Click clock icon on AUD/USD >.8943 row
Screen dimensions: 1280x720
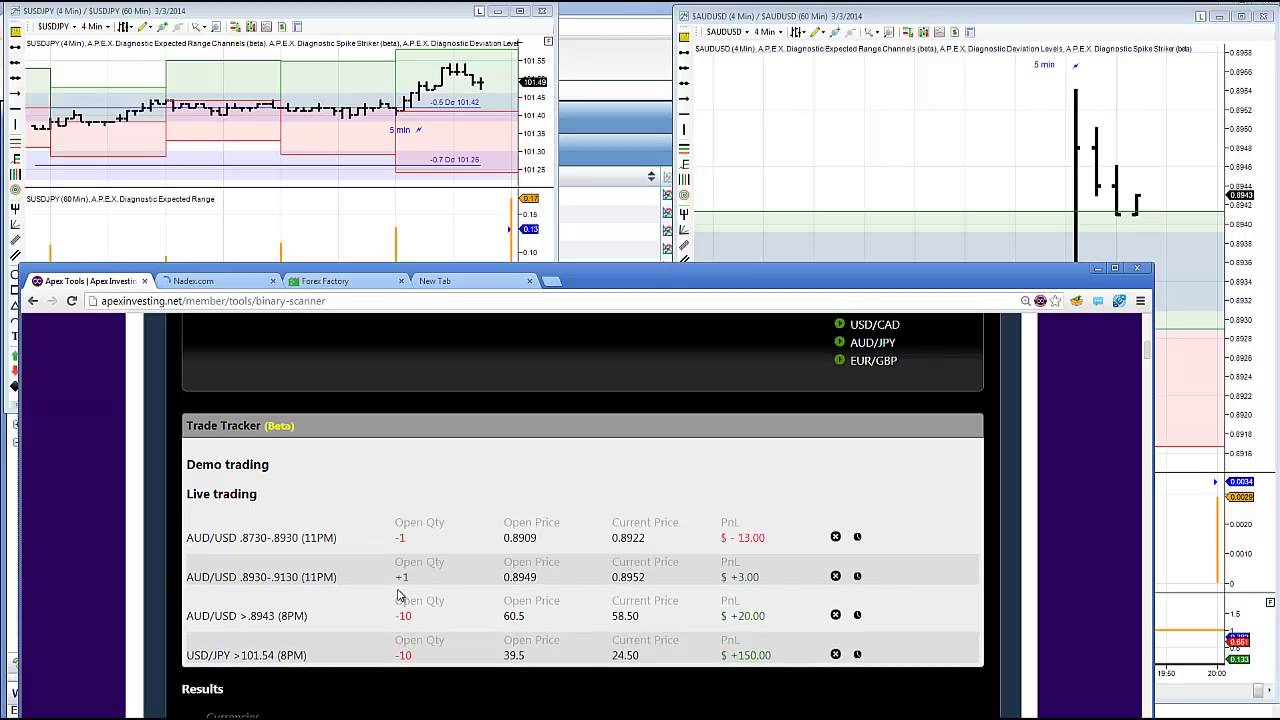coord(857,615)
